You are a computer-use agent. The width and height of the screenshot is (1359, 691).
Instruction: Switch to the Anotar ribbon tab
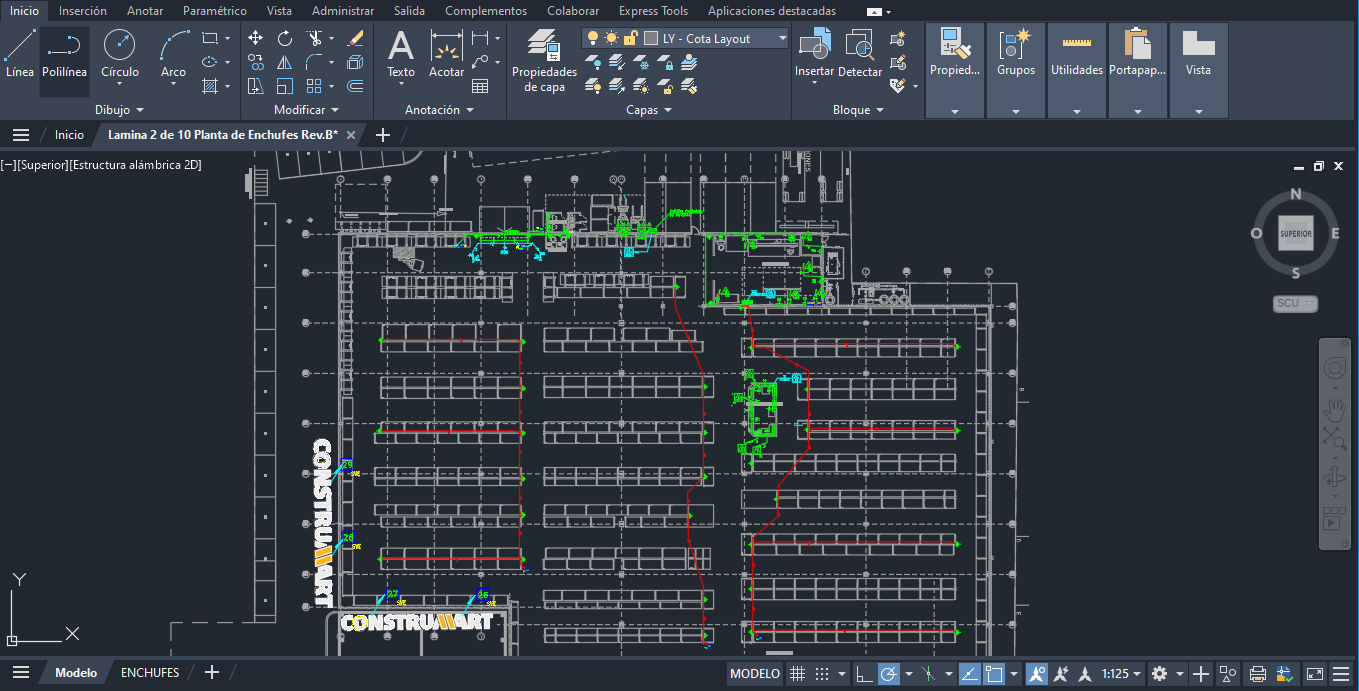click(145, 11)
